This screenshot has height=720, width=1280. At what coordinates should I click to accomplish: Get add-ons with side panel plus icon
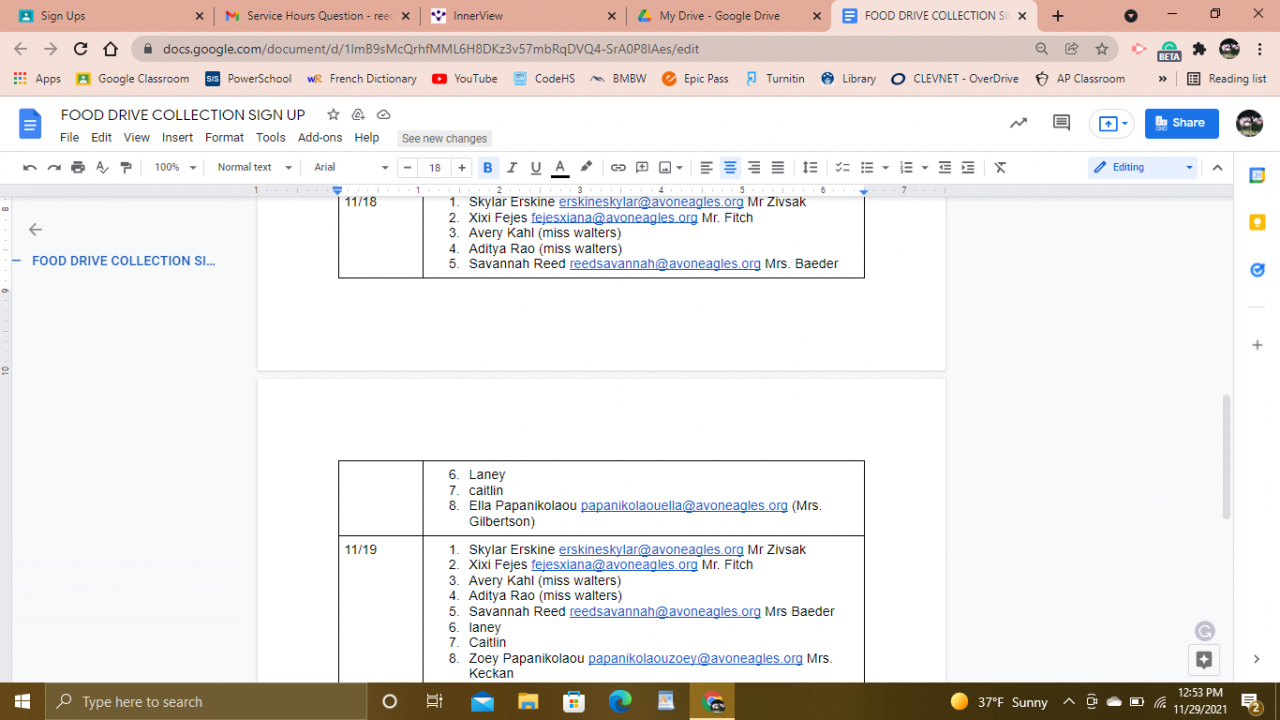(1257, 345)
